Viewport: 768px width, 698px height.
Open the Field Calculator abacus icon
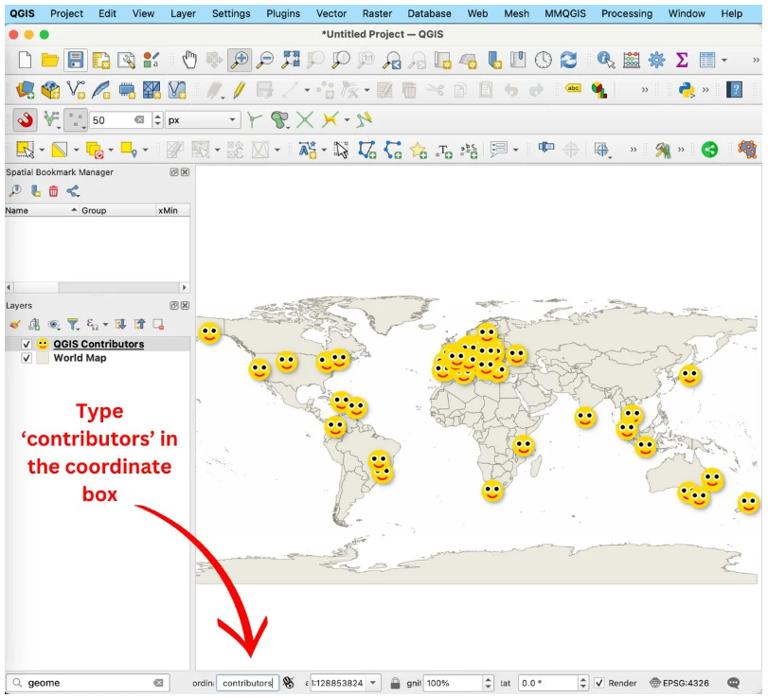[631, 60]
